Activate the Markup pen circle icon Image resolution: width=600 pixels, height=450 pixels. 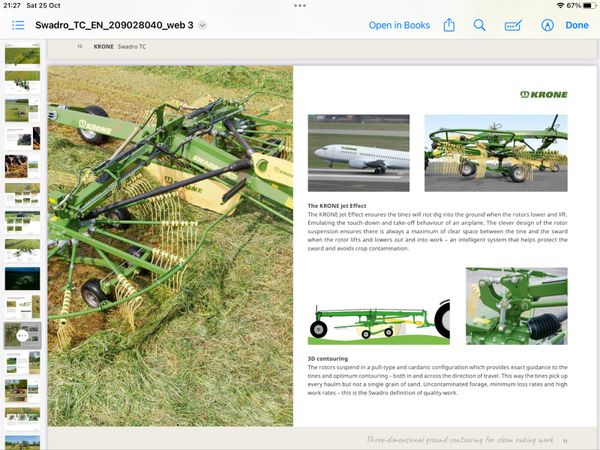[547, 25]
